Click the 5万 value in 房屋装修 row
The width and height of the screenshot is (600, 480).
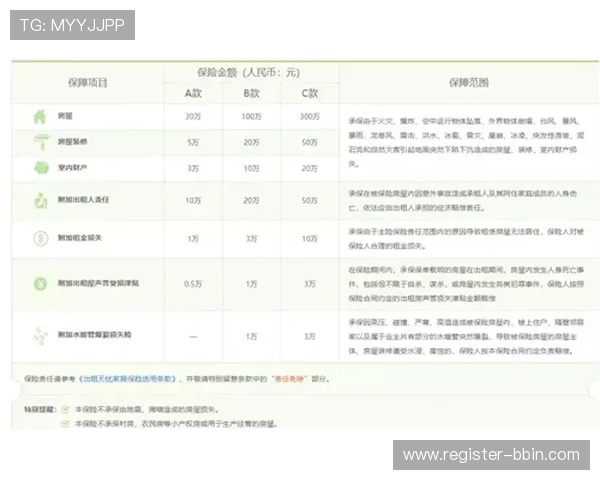click(193, 142)
